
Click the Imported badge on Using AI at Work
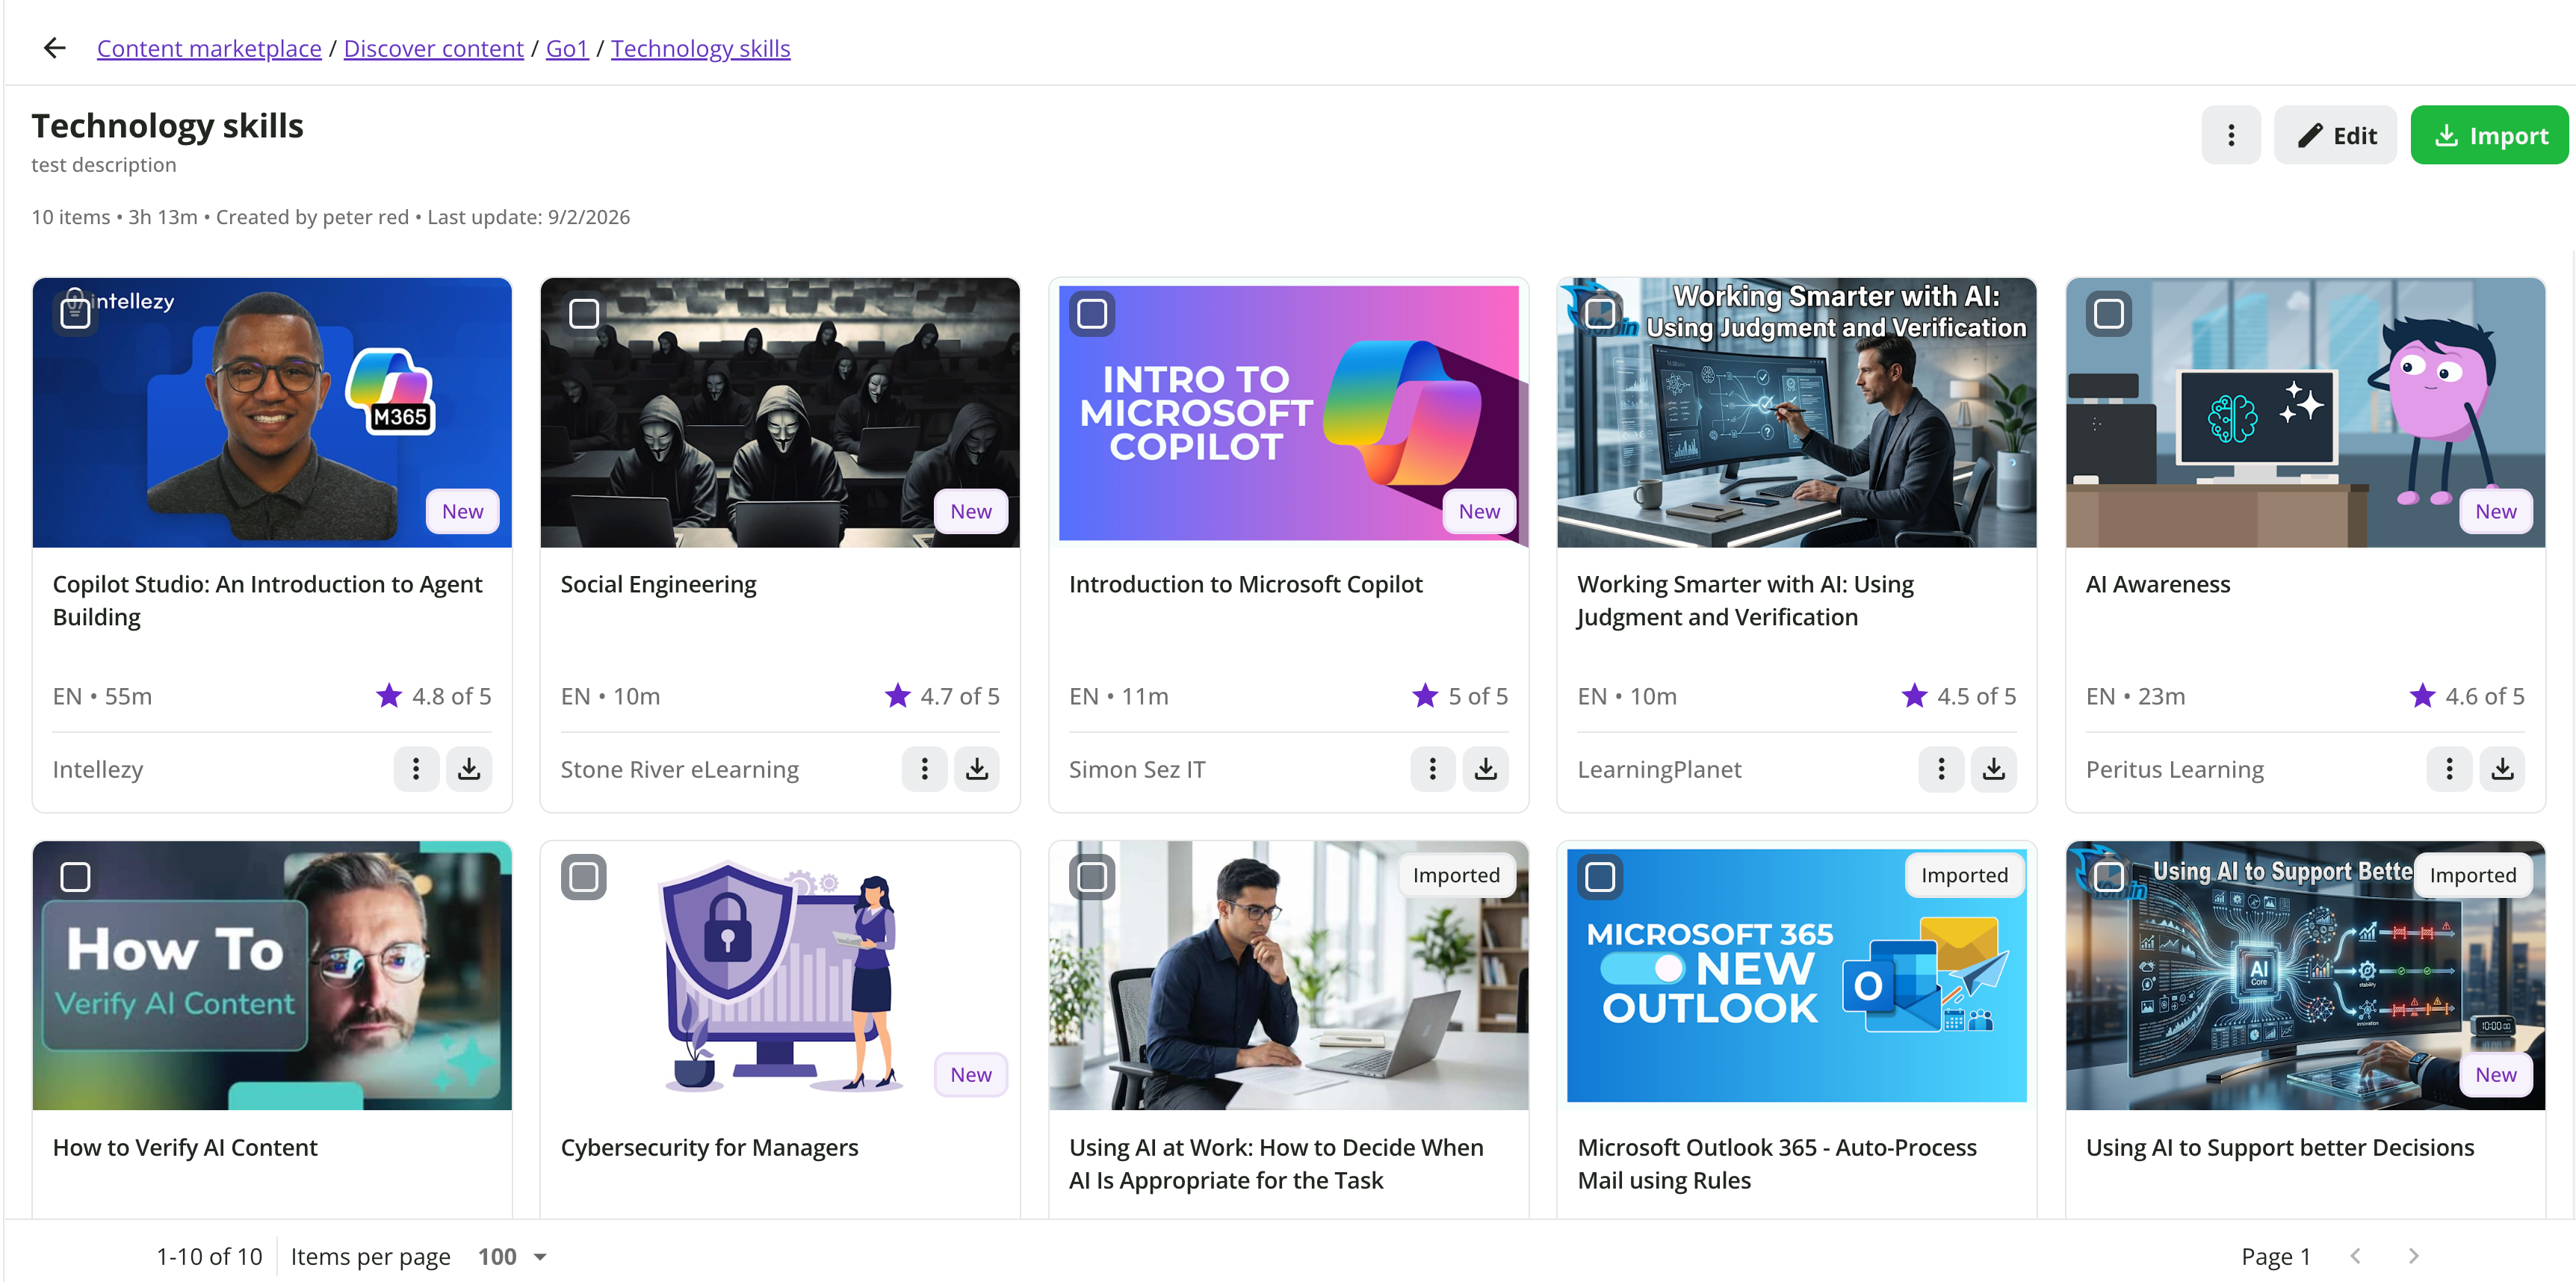pos(1455,875)
